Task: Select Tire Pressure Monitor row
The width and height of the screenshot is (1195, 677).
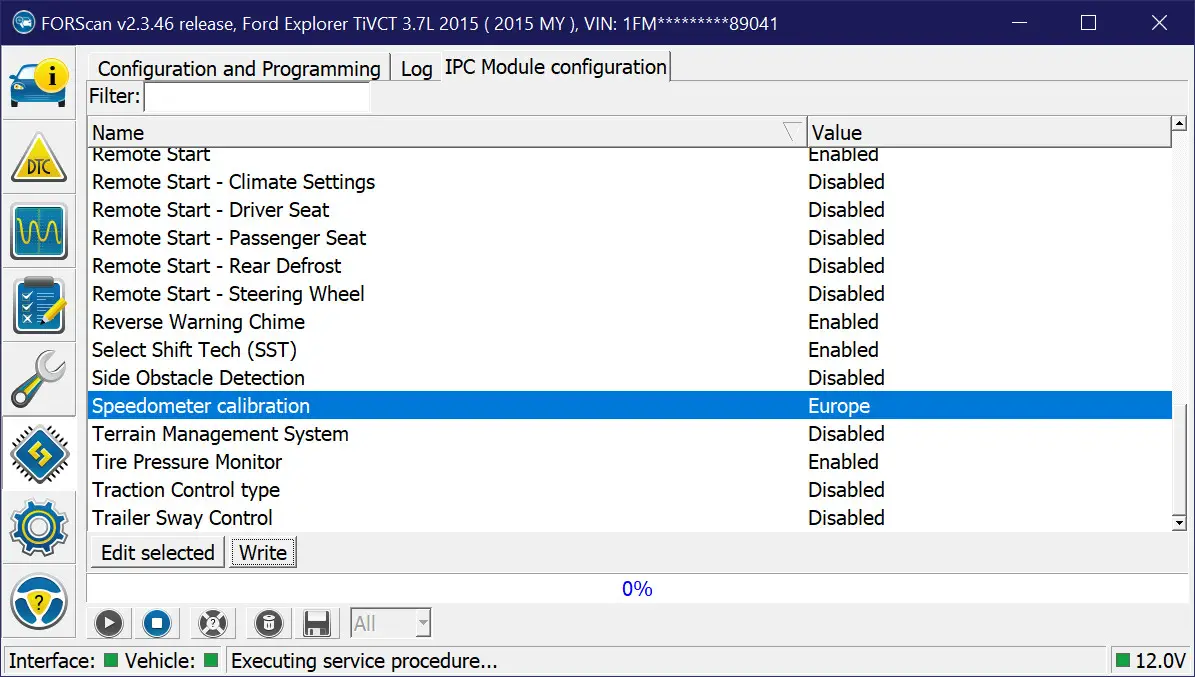Action: click(x=630, y=462)
